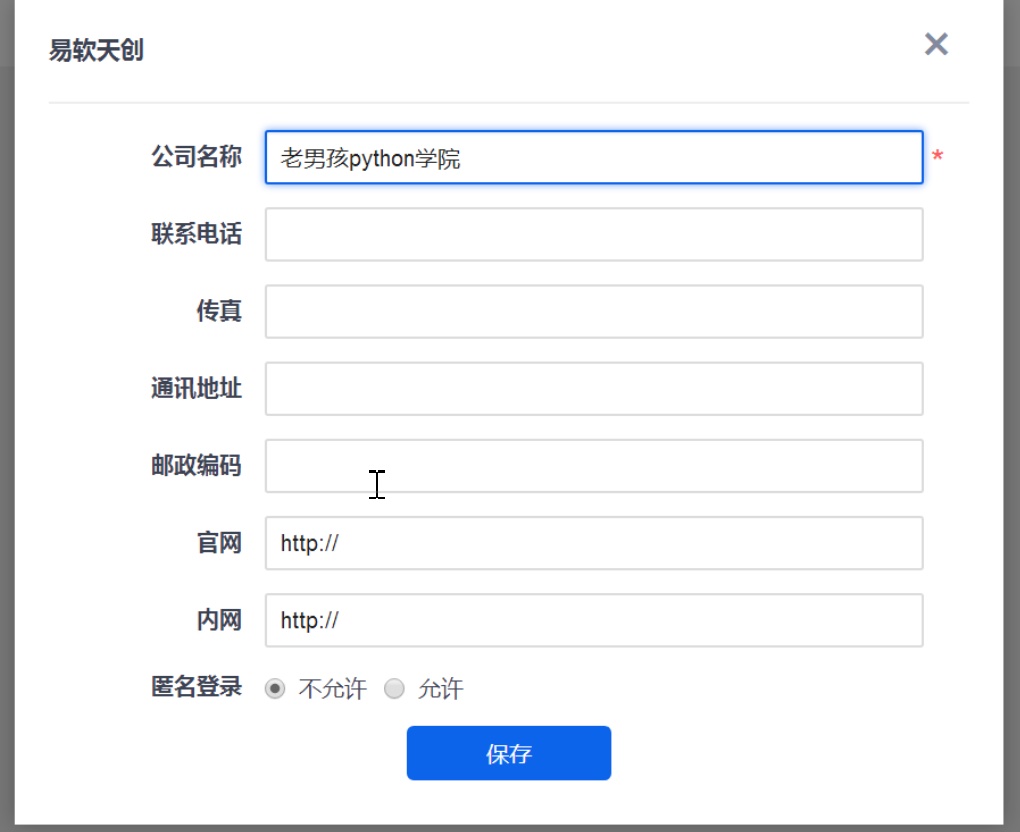1020x832 pixels.
Task: Select the 不允许 anonymous login radio
Action: [275, 689]
